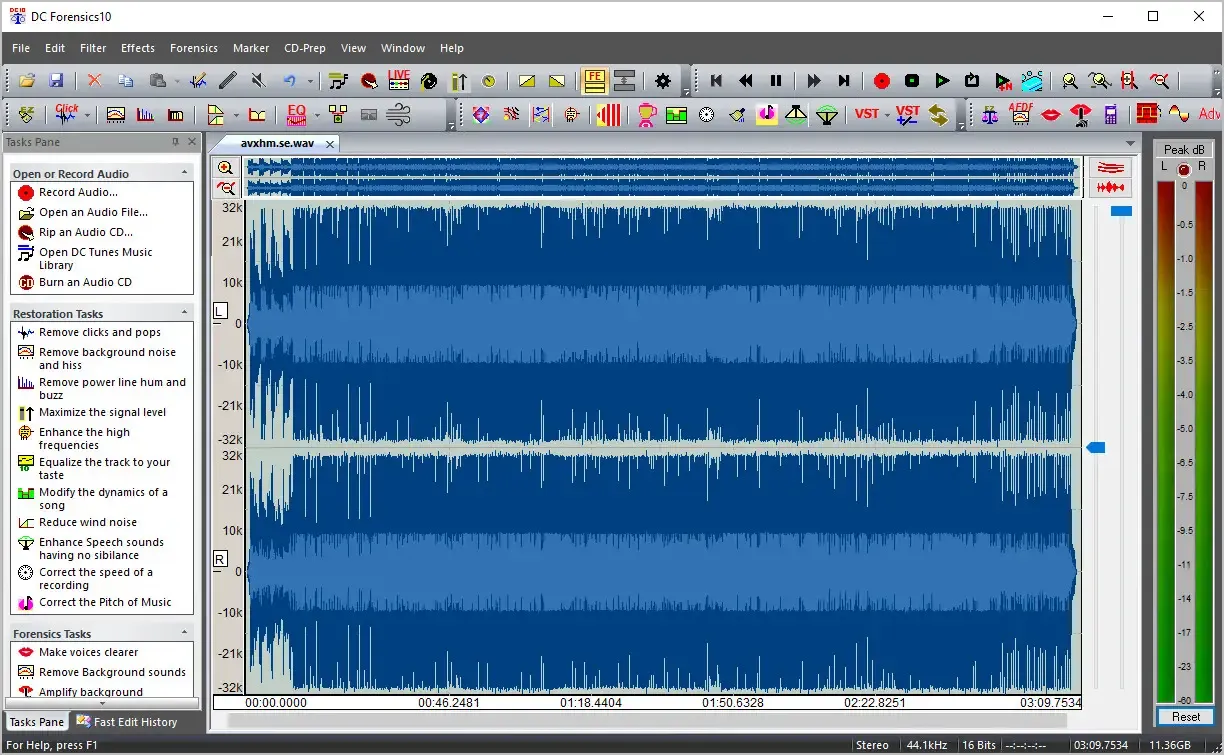1224x755 pixels.
Task: Toggle the red peak indicator on meter
Action: tap(1184, 169)
